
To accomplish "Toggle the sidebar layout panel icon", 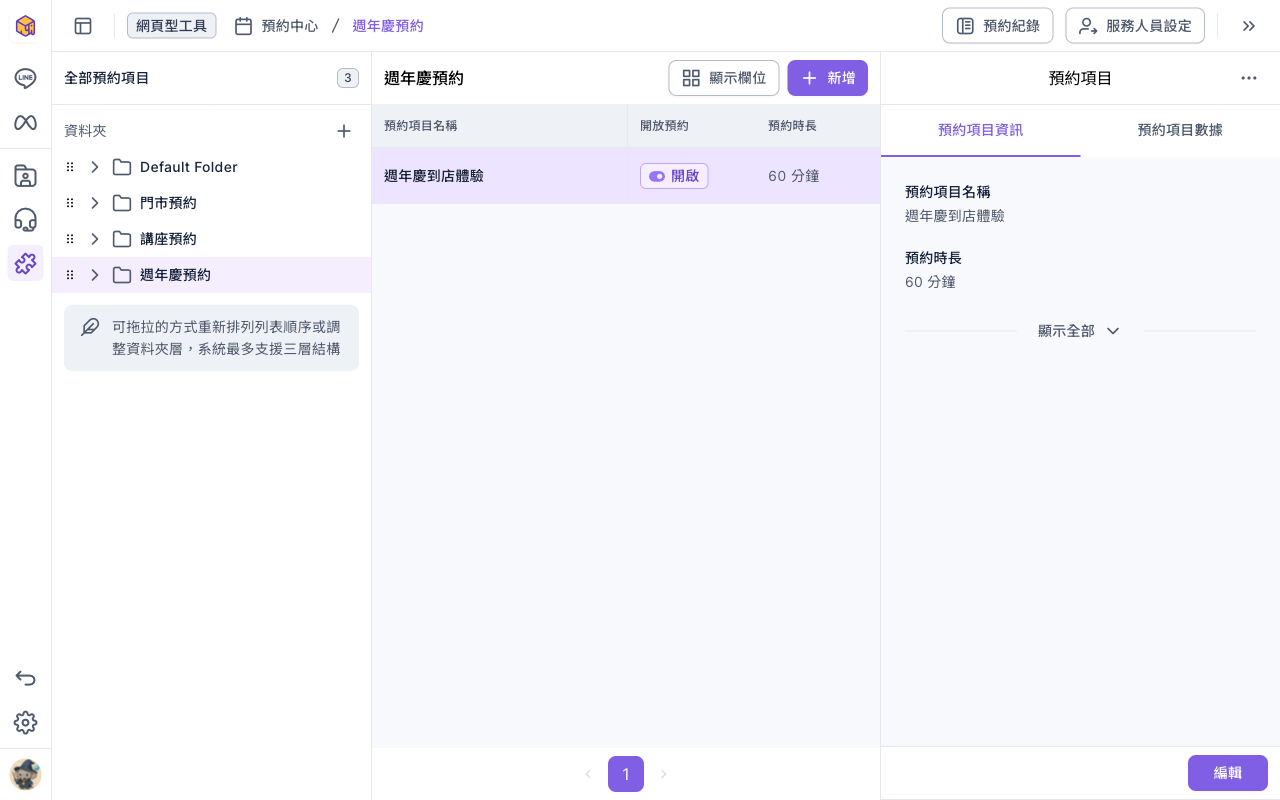I will pyautogui.click(x=83, y=26).
